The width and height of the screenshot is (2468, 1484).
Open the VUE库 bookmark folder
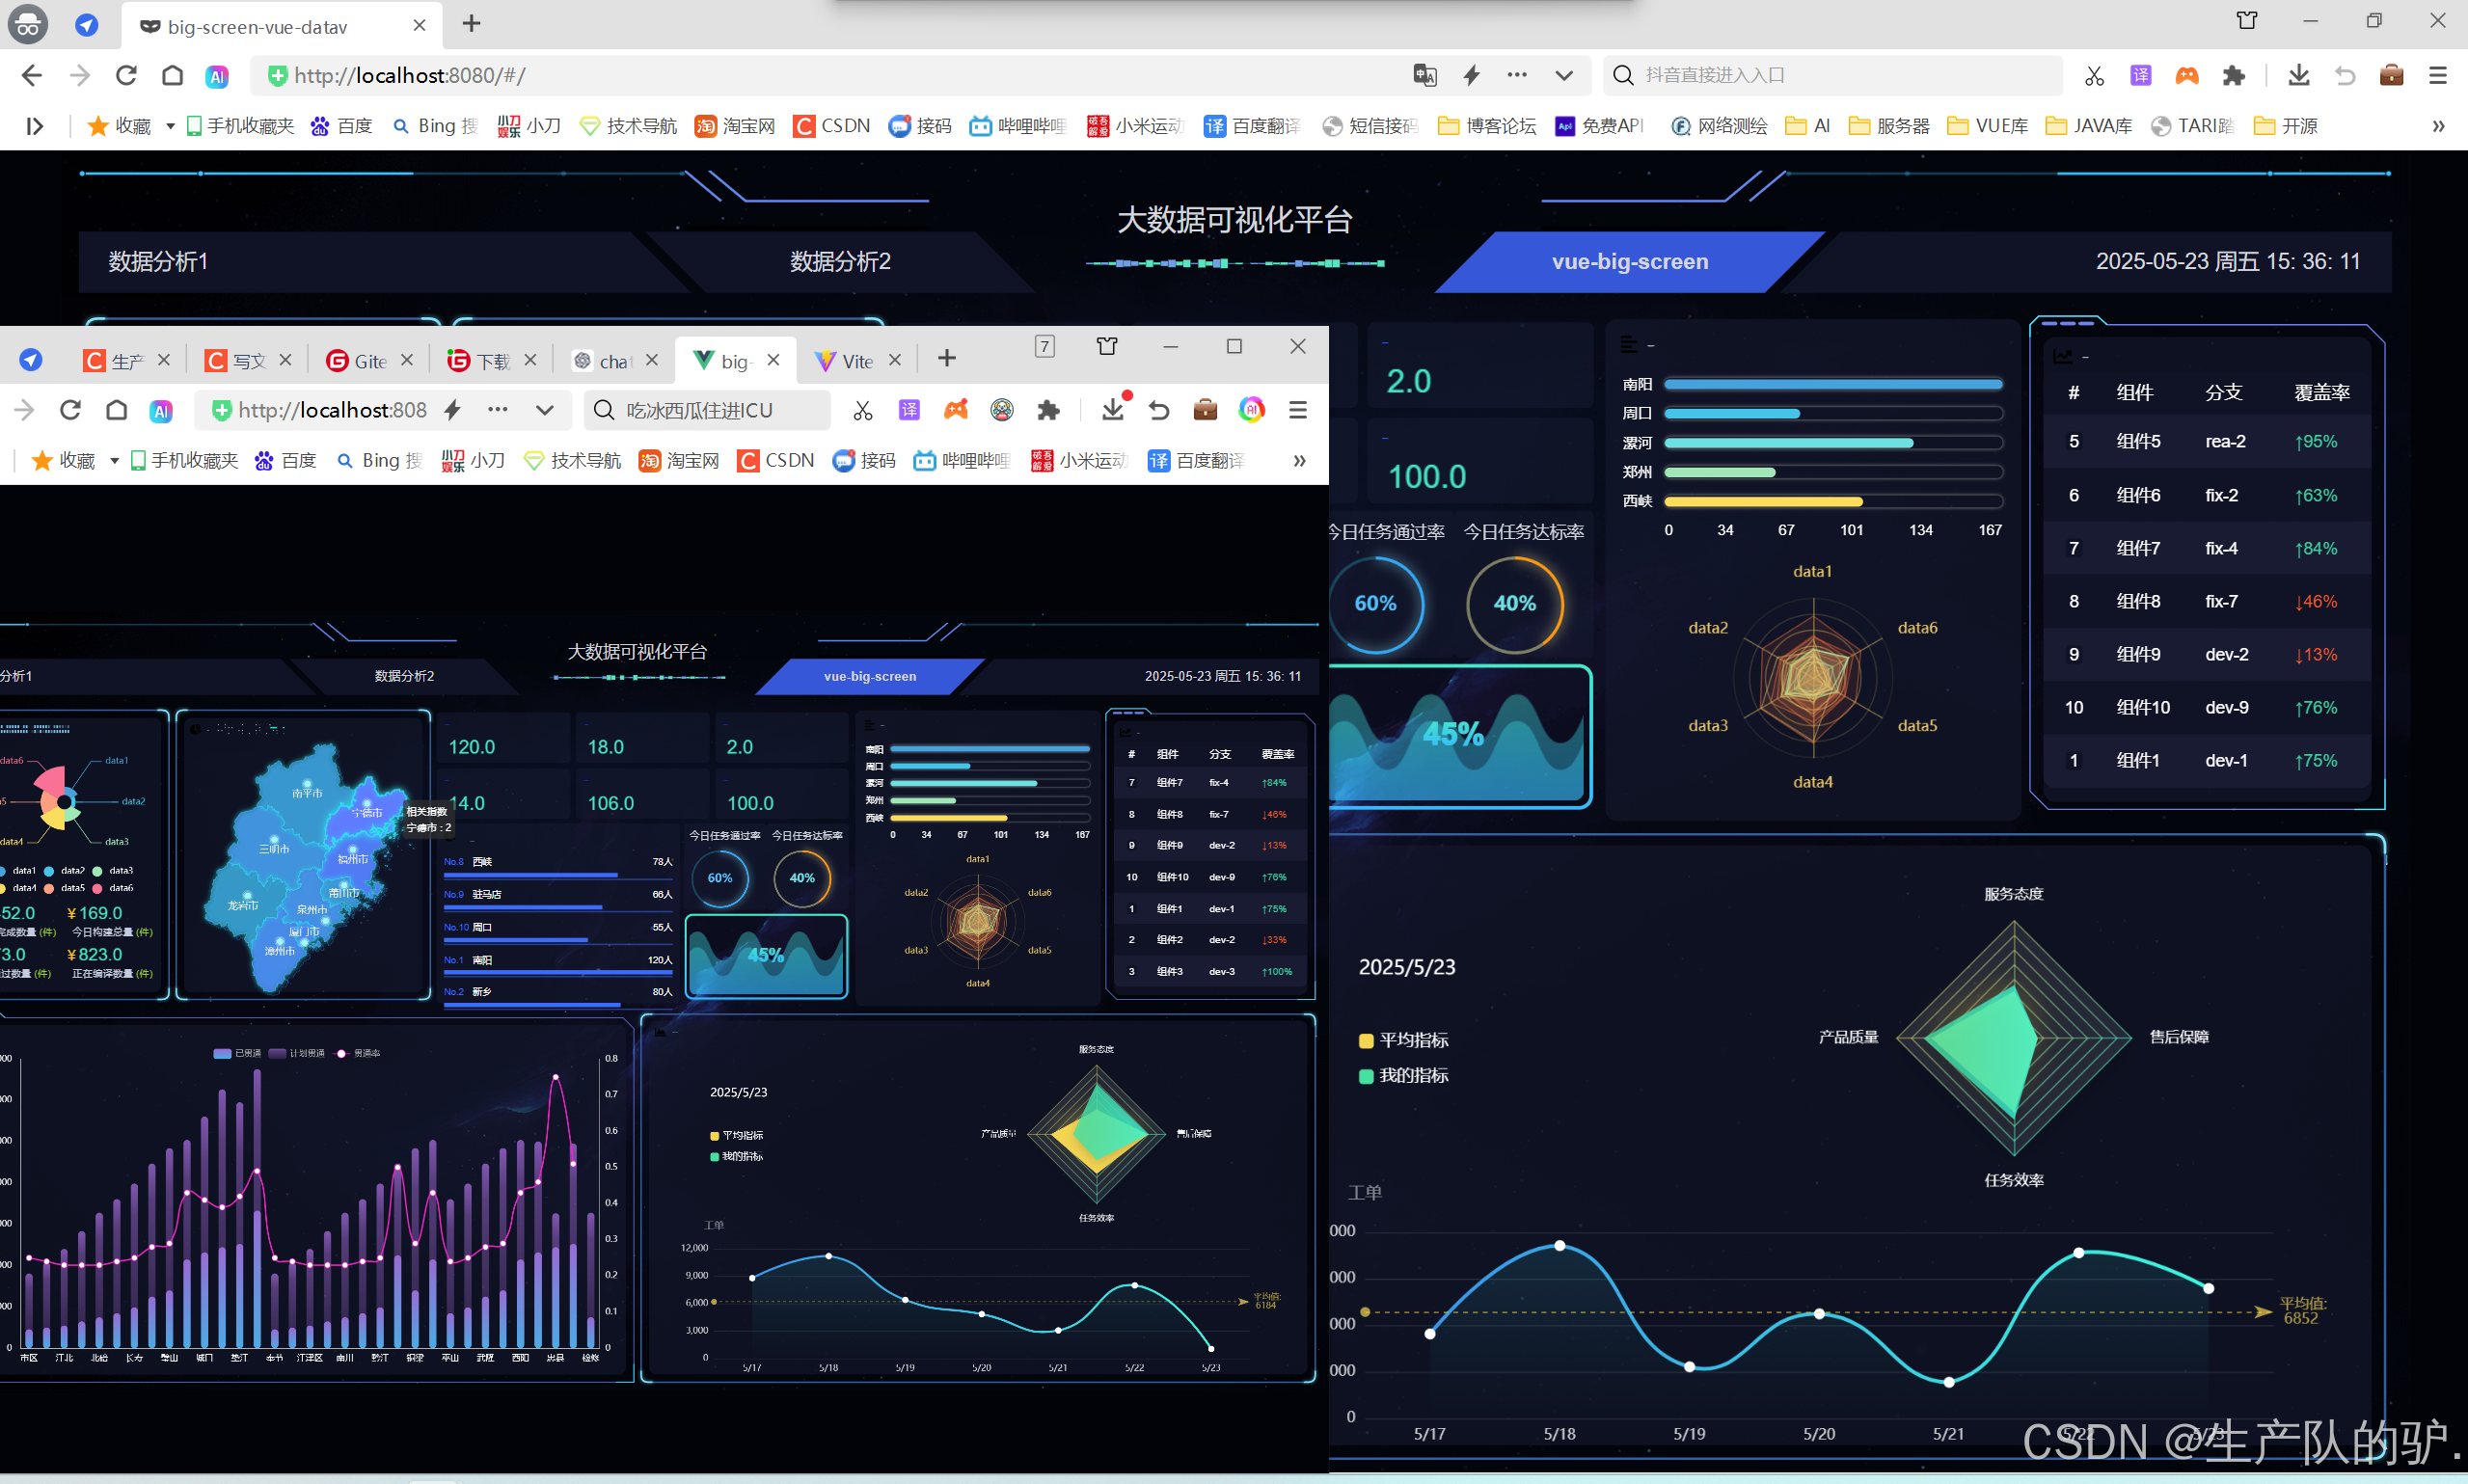1988,126
